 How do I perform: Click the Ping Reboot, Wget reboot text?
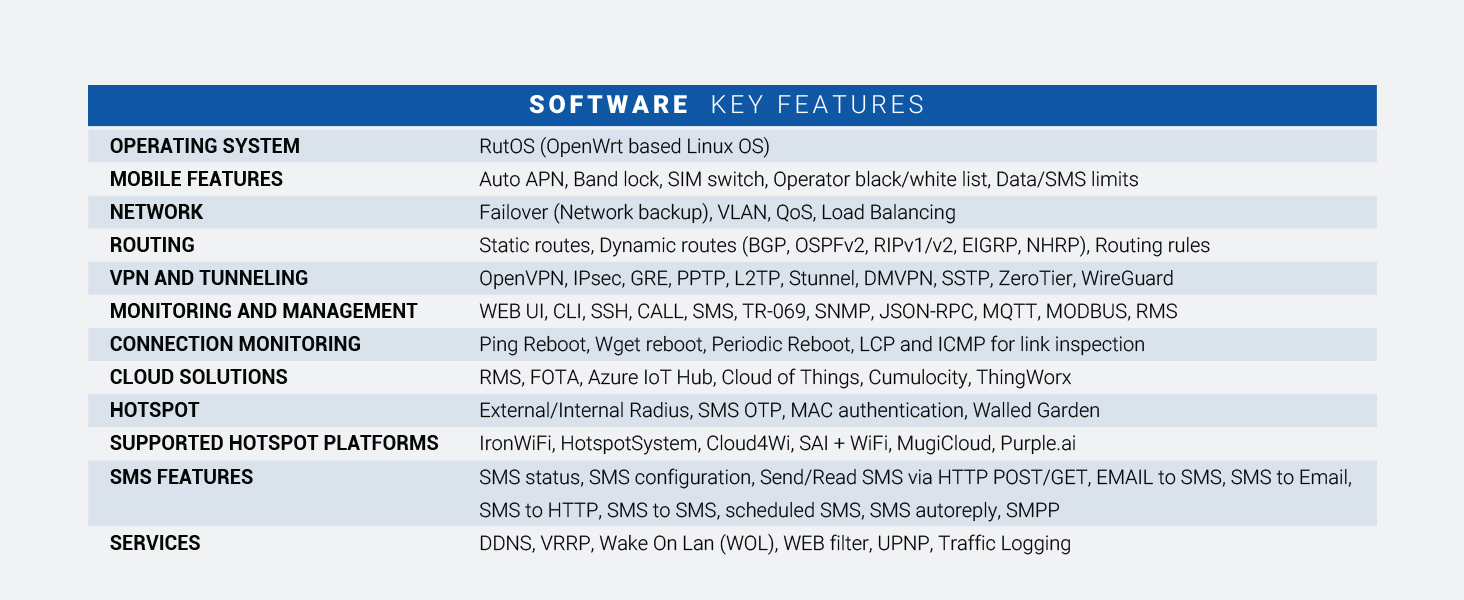tap(812, 344)
